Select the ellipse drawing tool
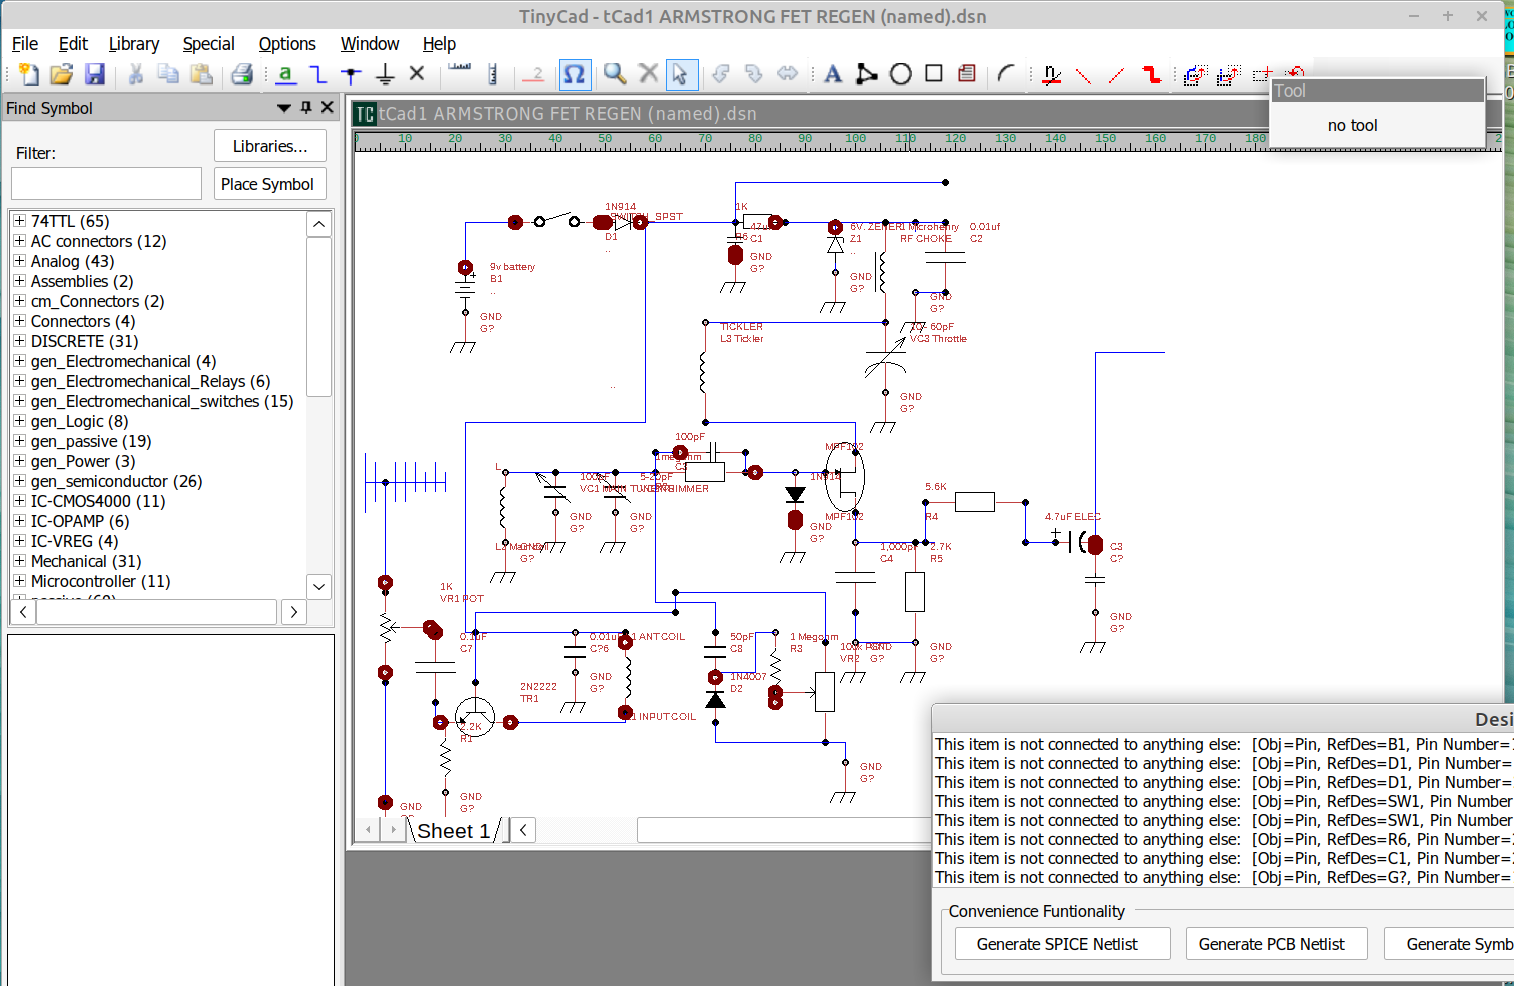 tap(900, 73)
